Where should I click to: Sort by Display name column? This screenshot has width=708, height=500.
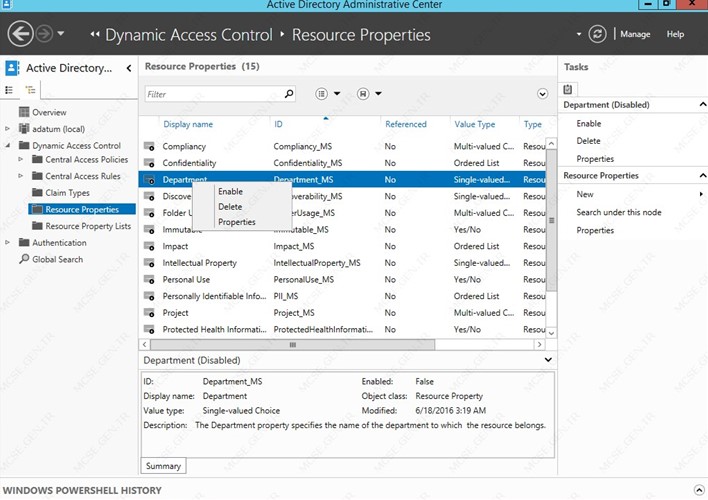click(188, 124)
